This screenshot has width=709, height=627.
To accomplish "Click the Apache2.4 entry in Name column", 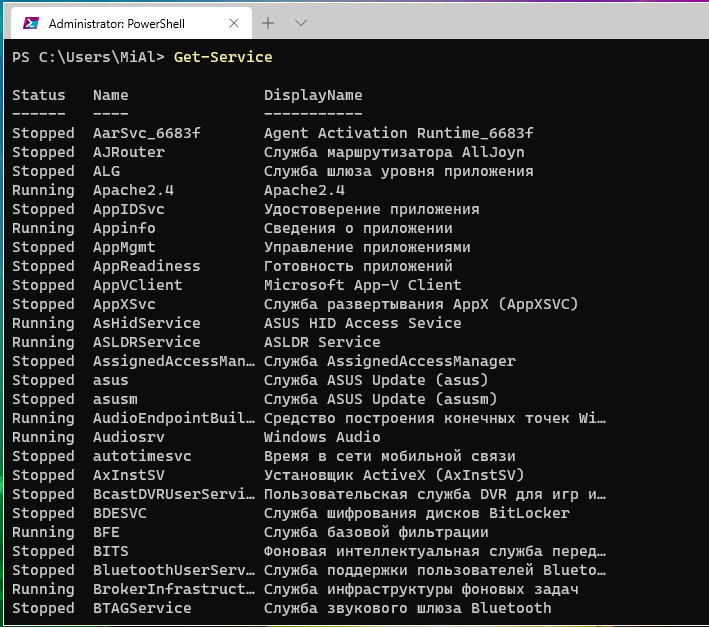I will tap(133, 190).
